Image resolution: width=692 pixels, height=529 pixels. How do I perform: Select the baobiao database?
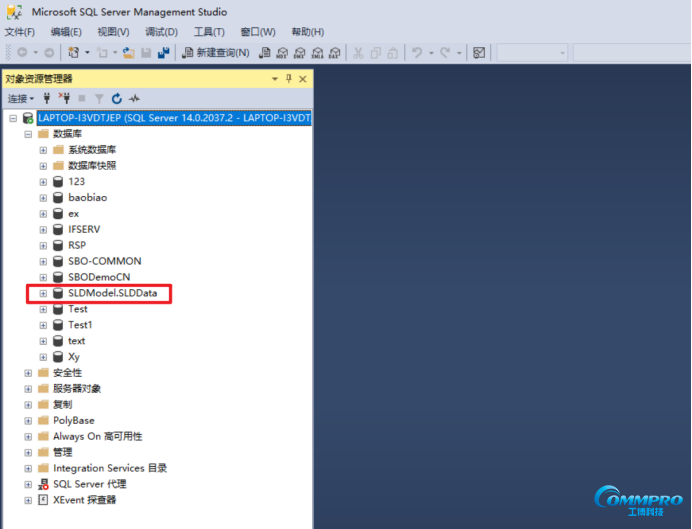pos(87,198)
